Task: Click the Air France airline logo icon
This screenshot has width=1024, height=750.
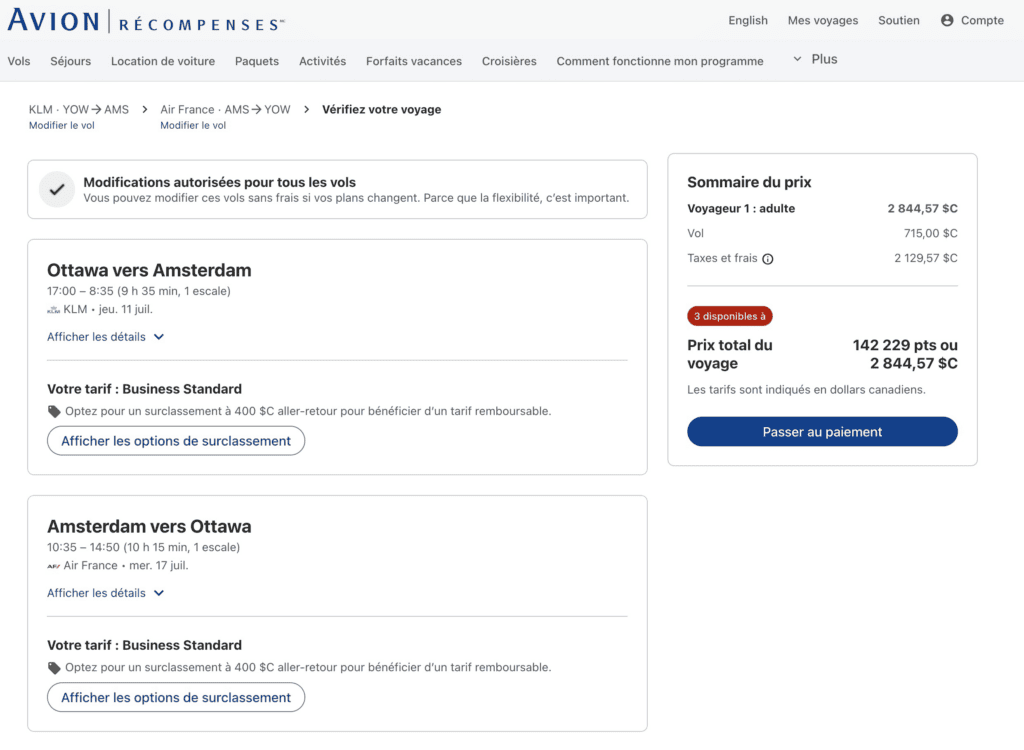Action: click(54, 566)
